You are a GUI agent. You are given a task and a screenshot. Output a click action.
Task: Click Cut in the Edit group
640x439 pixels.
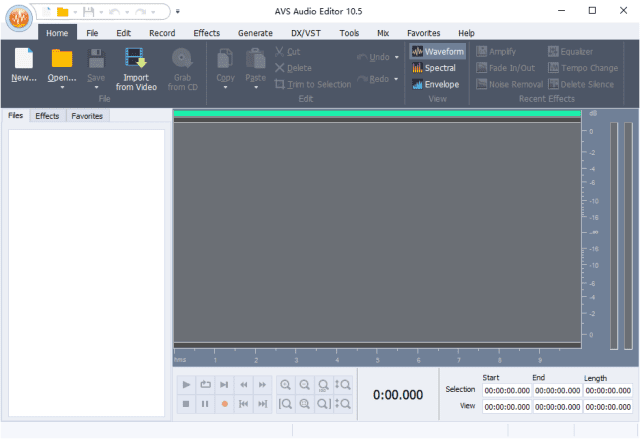[288, 52]
